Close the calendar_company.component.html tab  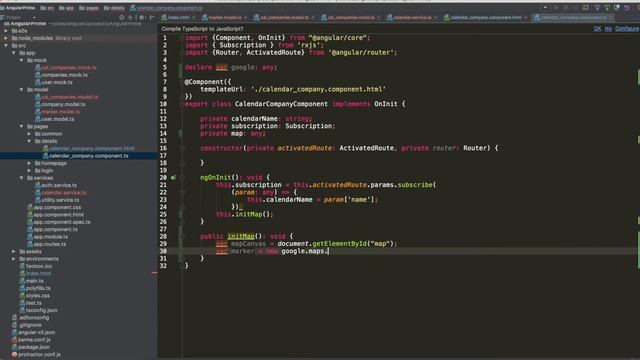[526, 18]
